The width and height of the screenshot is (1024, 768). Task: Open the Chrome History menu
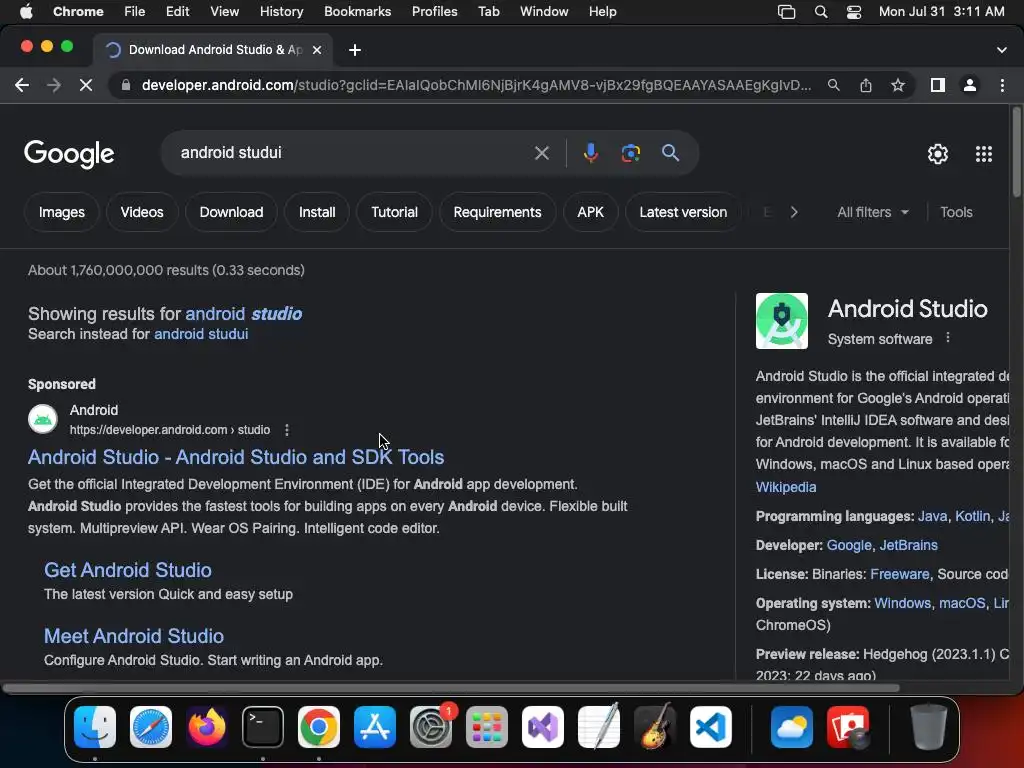281,12
